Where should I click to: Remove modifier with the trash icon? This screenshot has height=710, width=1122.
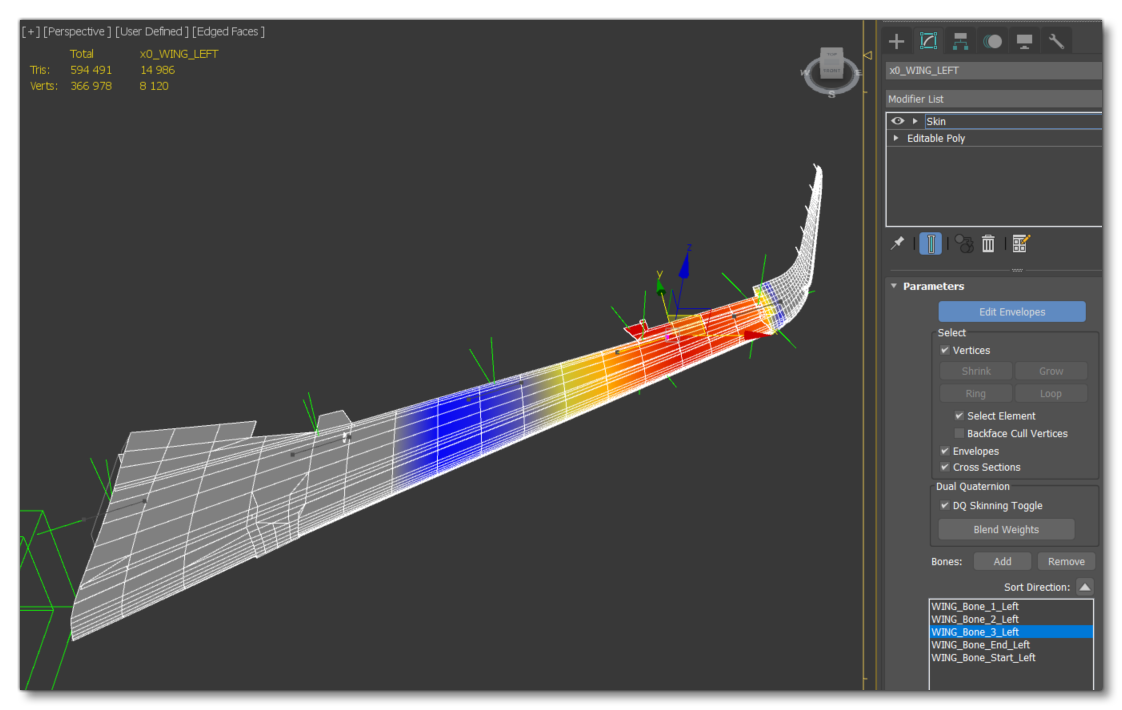988,243
